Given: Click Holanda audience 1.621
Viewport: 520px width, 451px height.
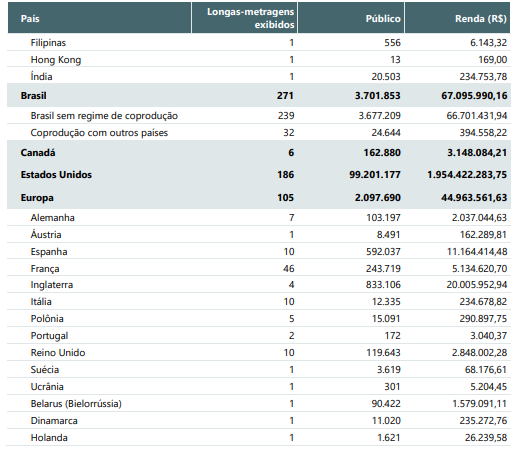Looking at the screenshot, I should click(x=388, y=438).
